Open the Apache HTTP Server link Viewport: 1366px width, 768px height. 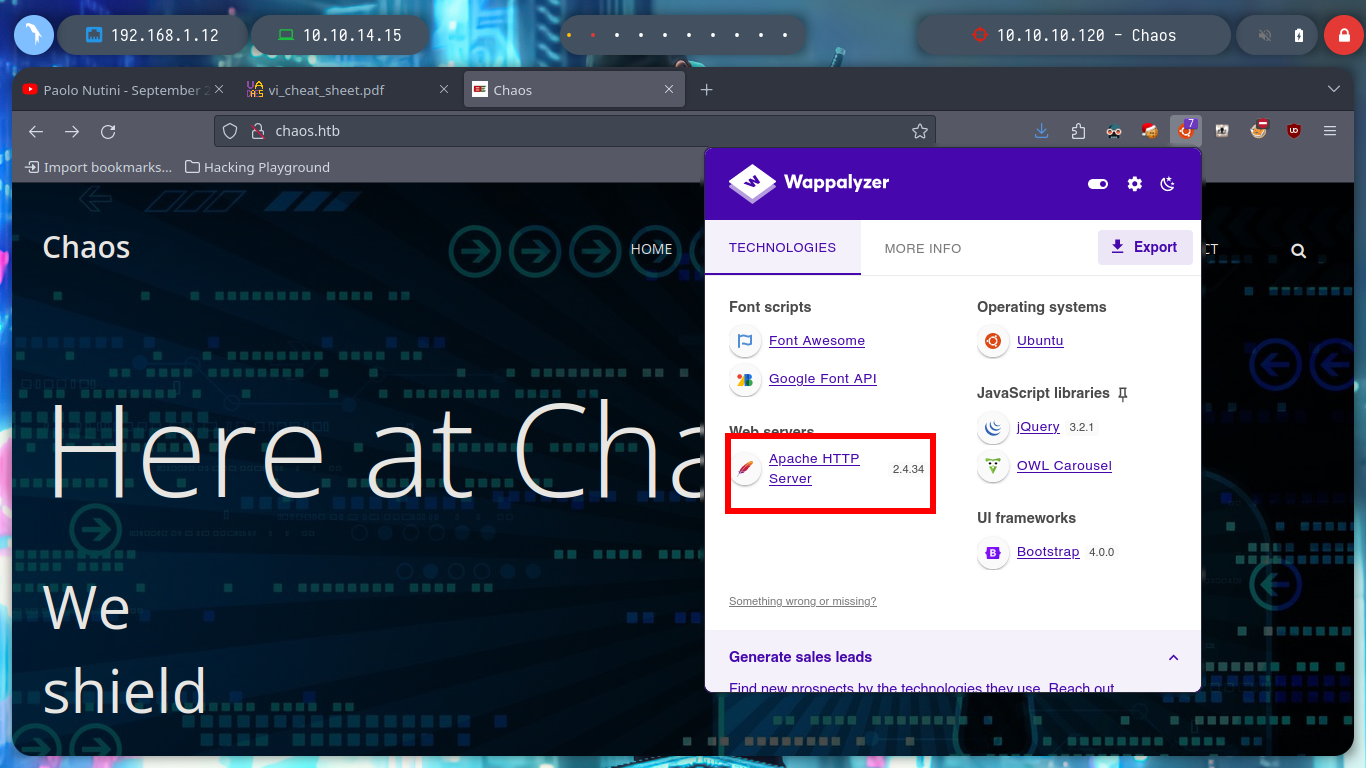click(814, 469)
